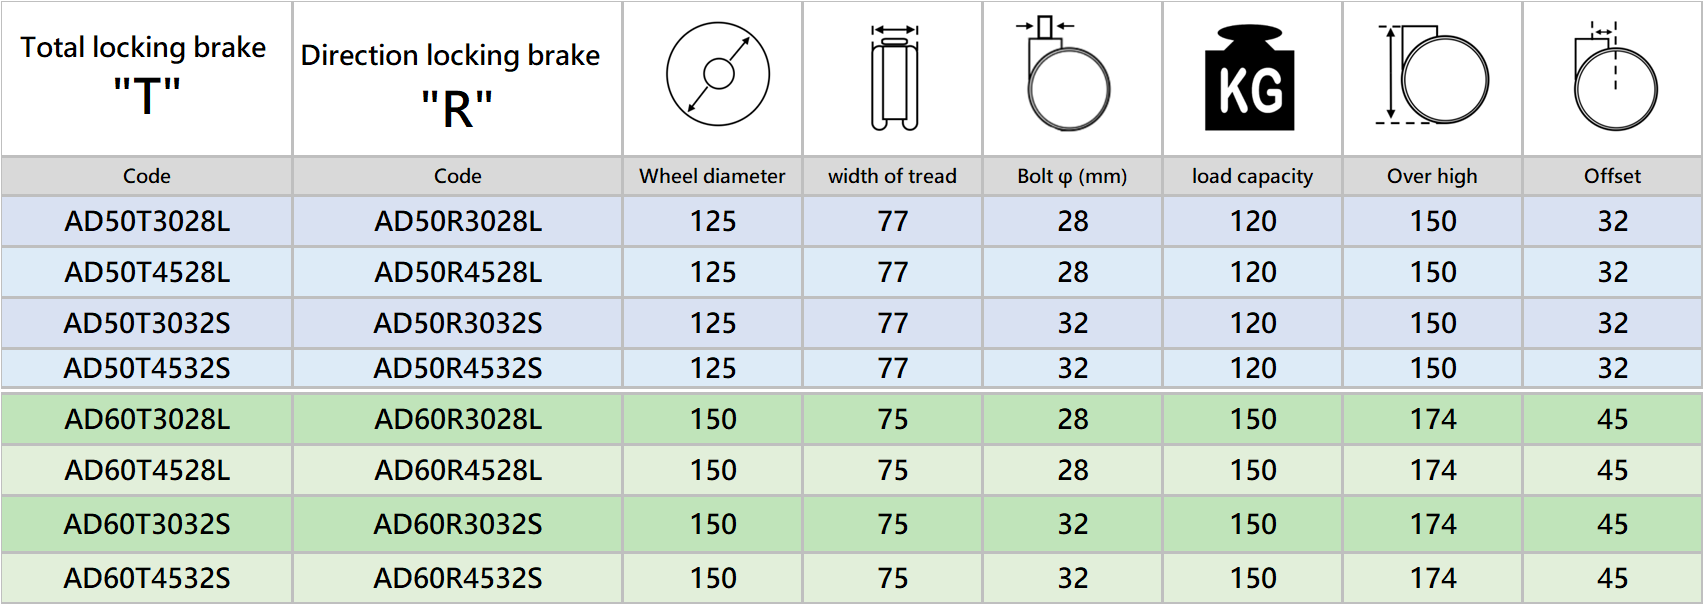Click the bolt diameter icon
The width and height of the screenshot is (1703, 604).
[x=1068, y=76]
